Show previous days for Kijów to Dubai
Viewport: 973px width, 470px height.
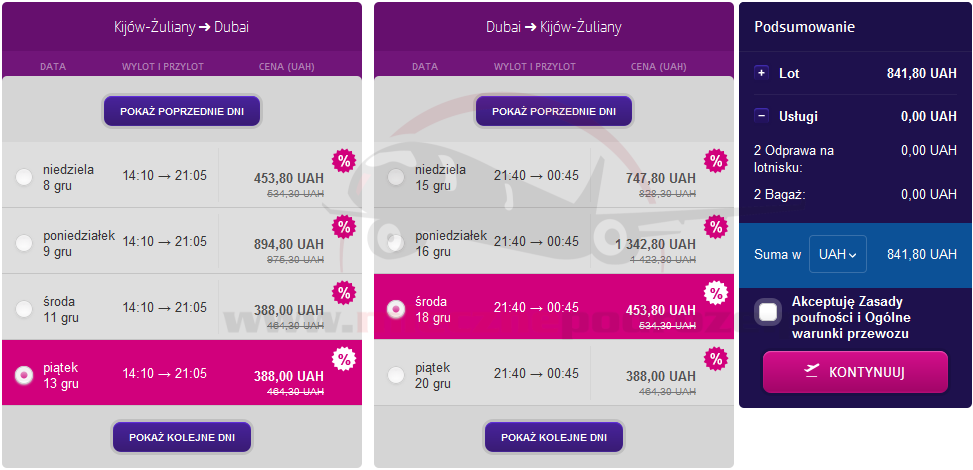[x=182, y=111]
